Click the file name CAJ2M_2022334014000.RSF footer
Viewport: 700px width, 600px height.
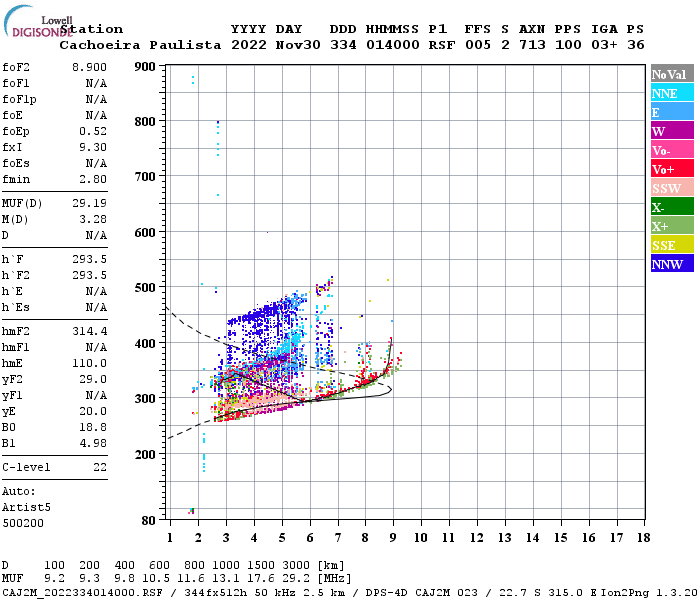pyautogui.click(x=82, y=592)
